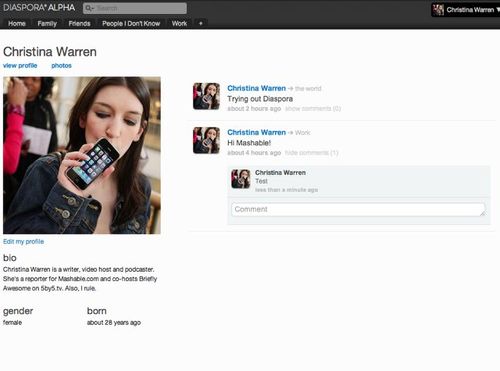Click the Test comment text

[261, 181]
